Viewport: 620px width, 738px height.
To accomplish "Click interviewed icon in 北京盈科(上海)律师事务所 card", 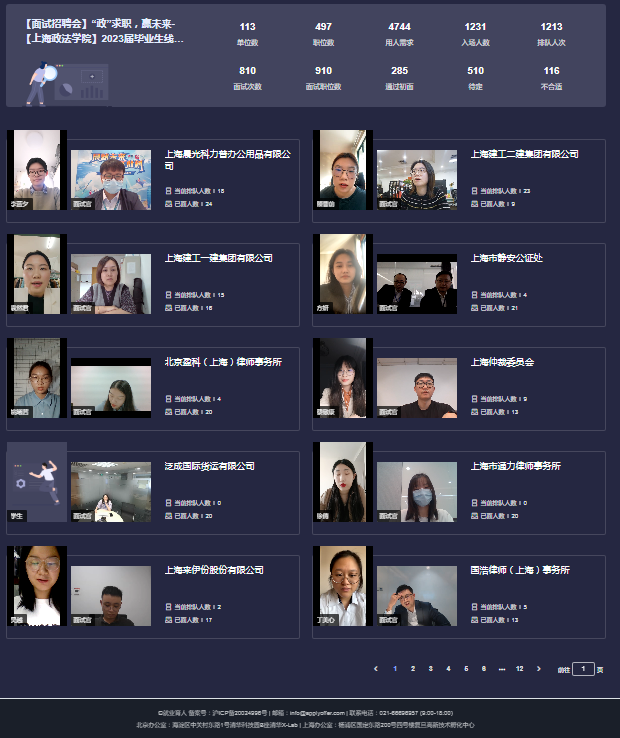I will pos(168,412).
